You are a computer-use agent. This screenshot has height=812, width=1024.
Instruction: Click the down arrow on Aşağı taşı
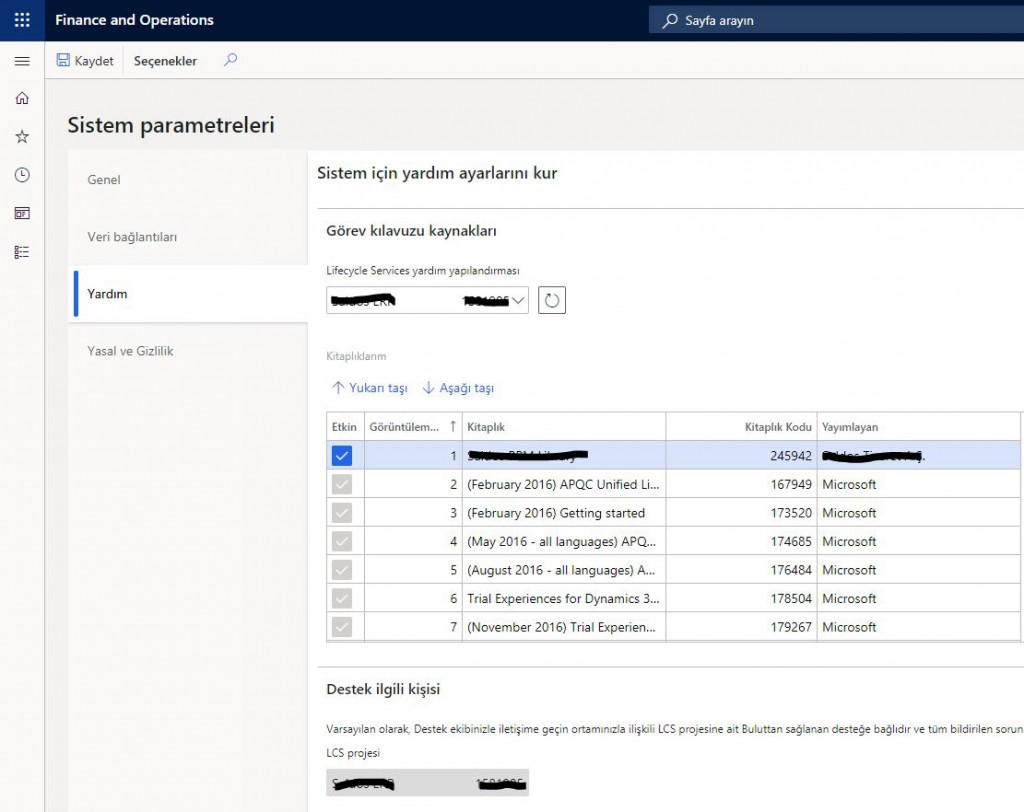point(428,387)
